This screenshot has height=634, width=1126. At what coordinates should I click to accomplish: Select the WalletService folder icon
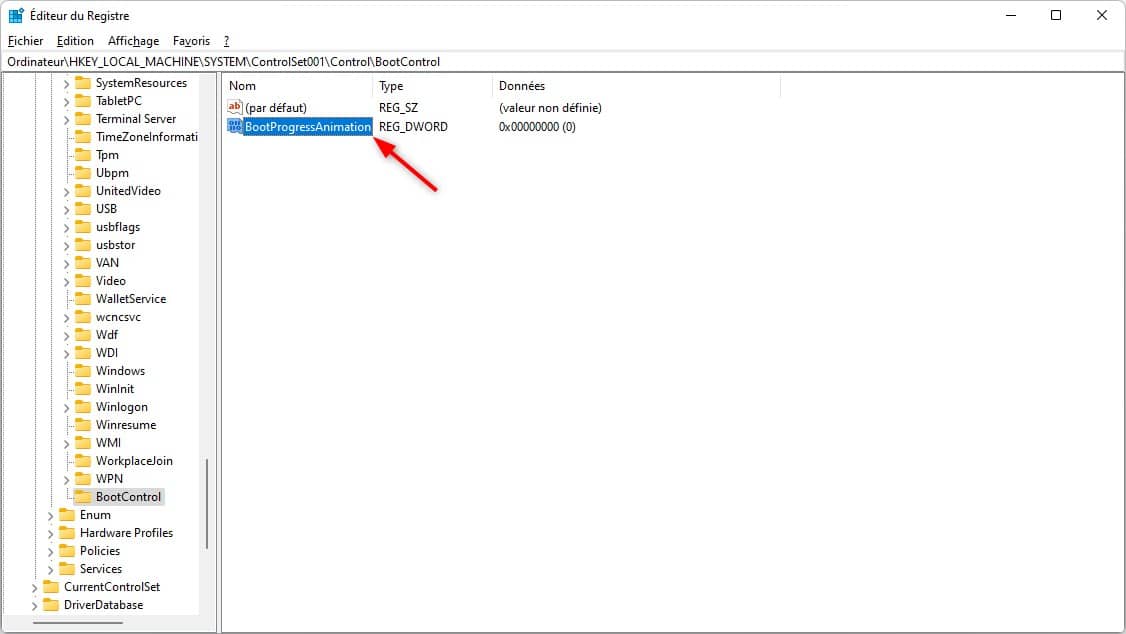(83, 298)
